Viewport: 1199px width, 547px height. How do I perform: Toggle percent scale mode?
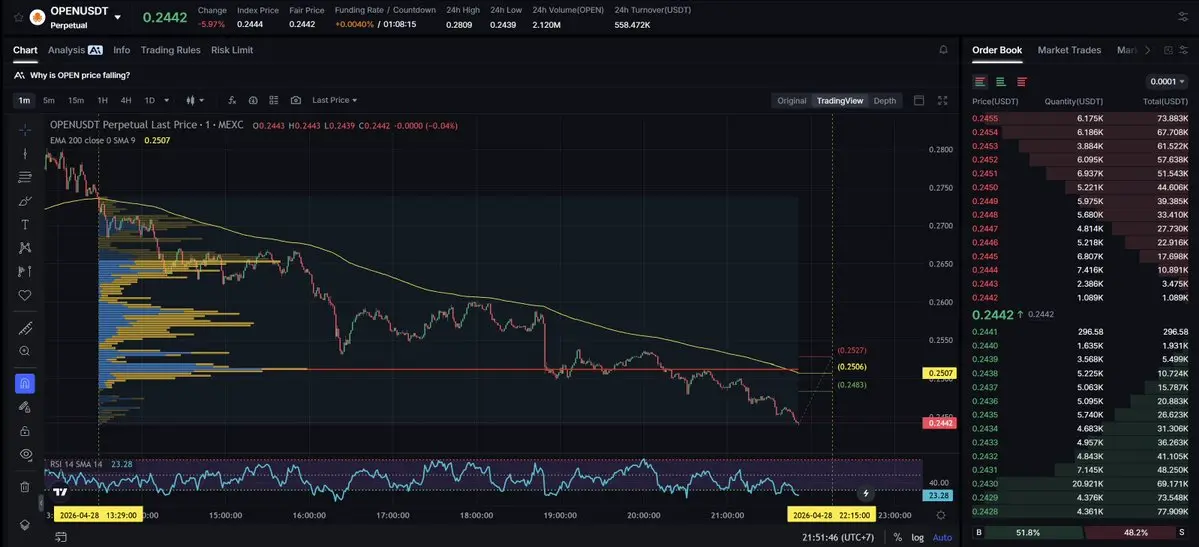point(898,538)
